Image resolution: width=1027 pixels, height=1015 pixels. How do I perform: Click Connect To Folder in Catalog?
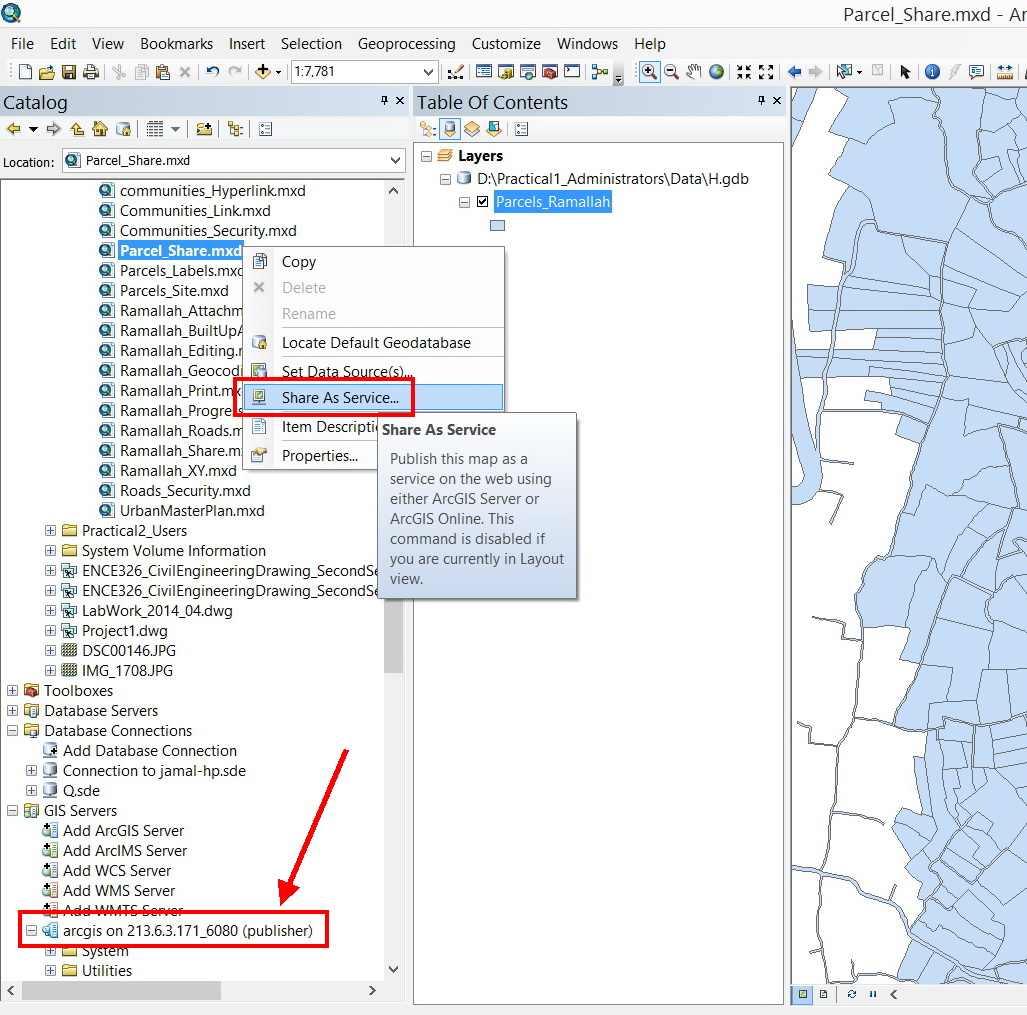click(x=204, y=129)
